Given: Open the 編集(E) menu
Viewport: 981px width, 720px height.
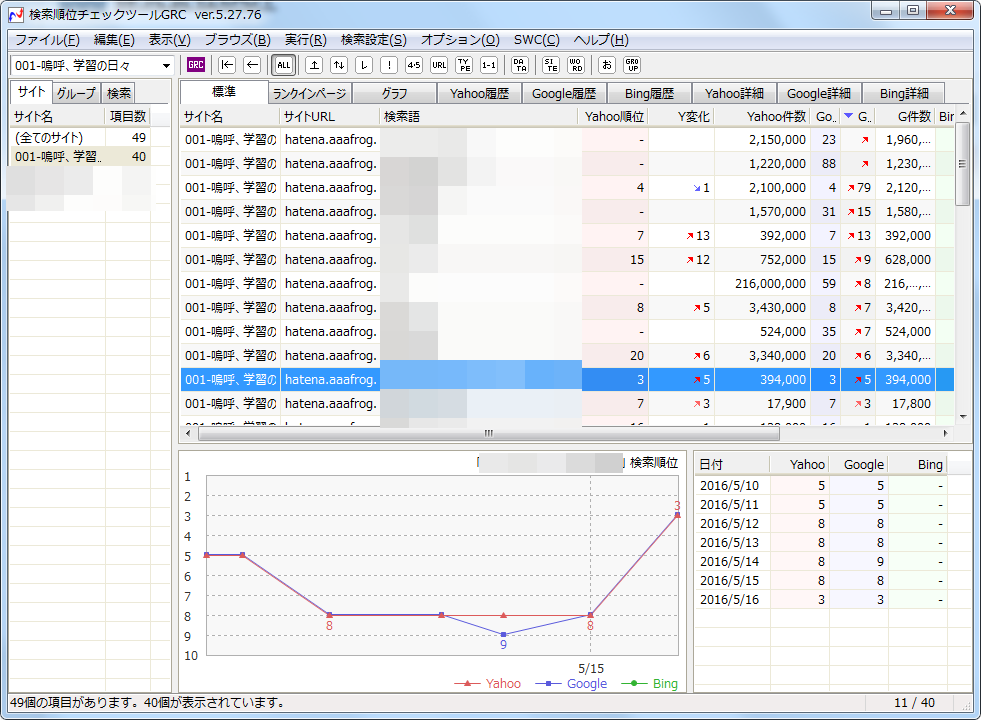Looking at the screenshot, I should [x=114, y=40].
